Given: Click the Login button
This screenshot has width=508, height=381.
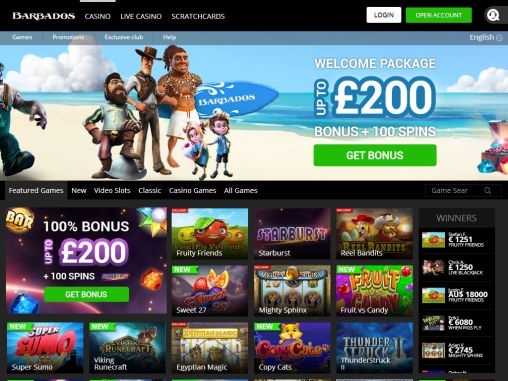Looking at the screenshot, I should [x=384, y=15].
